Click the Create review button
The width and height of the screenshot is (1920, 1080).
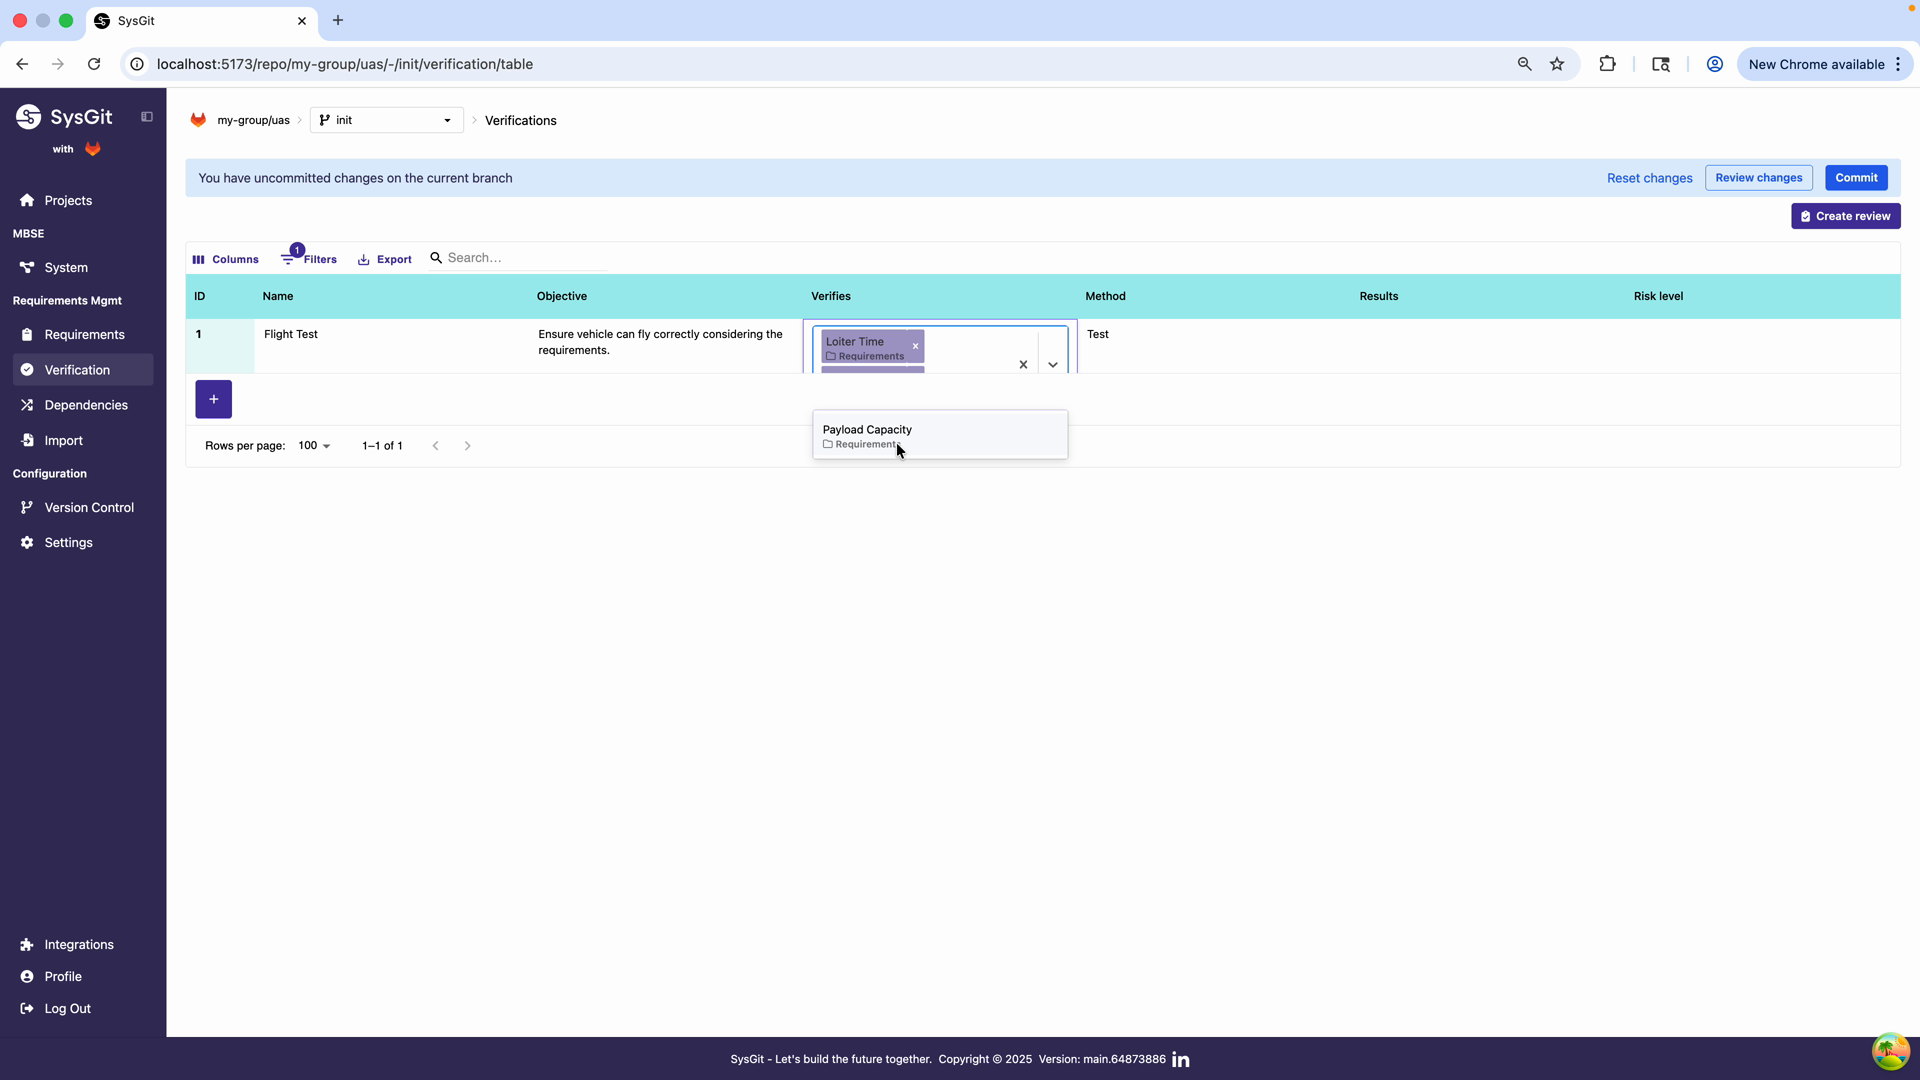pos(1845,216)
